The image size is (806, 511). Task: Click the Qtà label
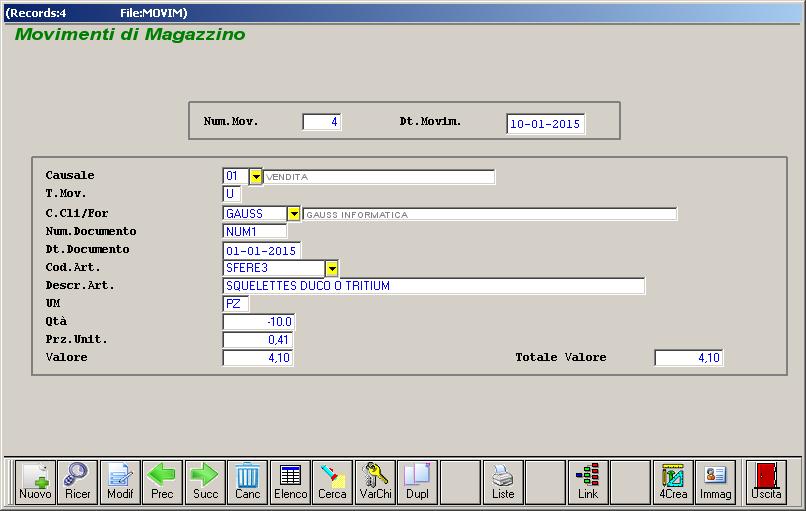pyautogui.click(x=56, y=321)
